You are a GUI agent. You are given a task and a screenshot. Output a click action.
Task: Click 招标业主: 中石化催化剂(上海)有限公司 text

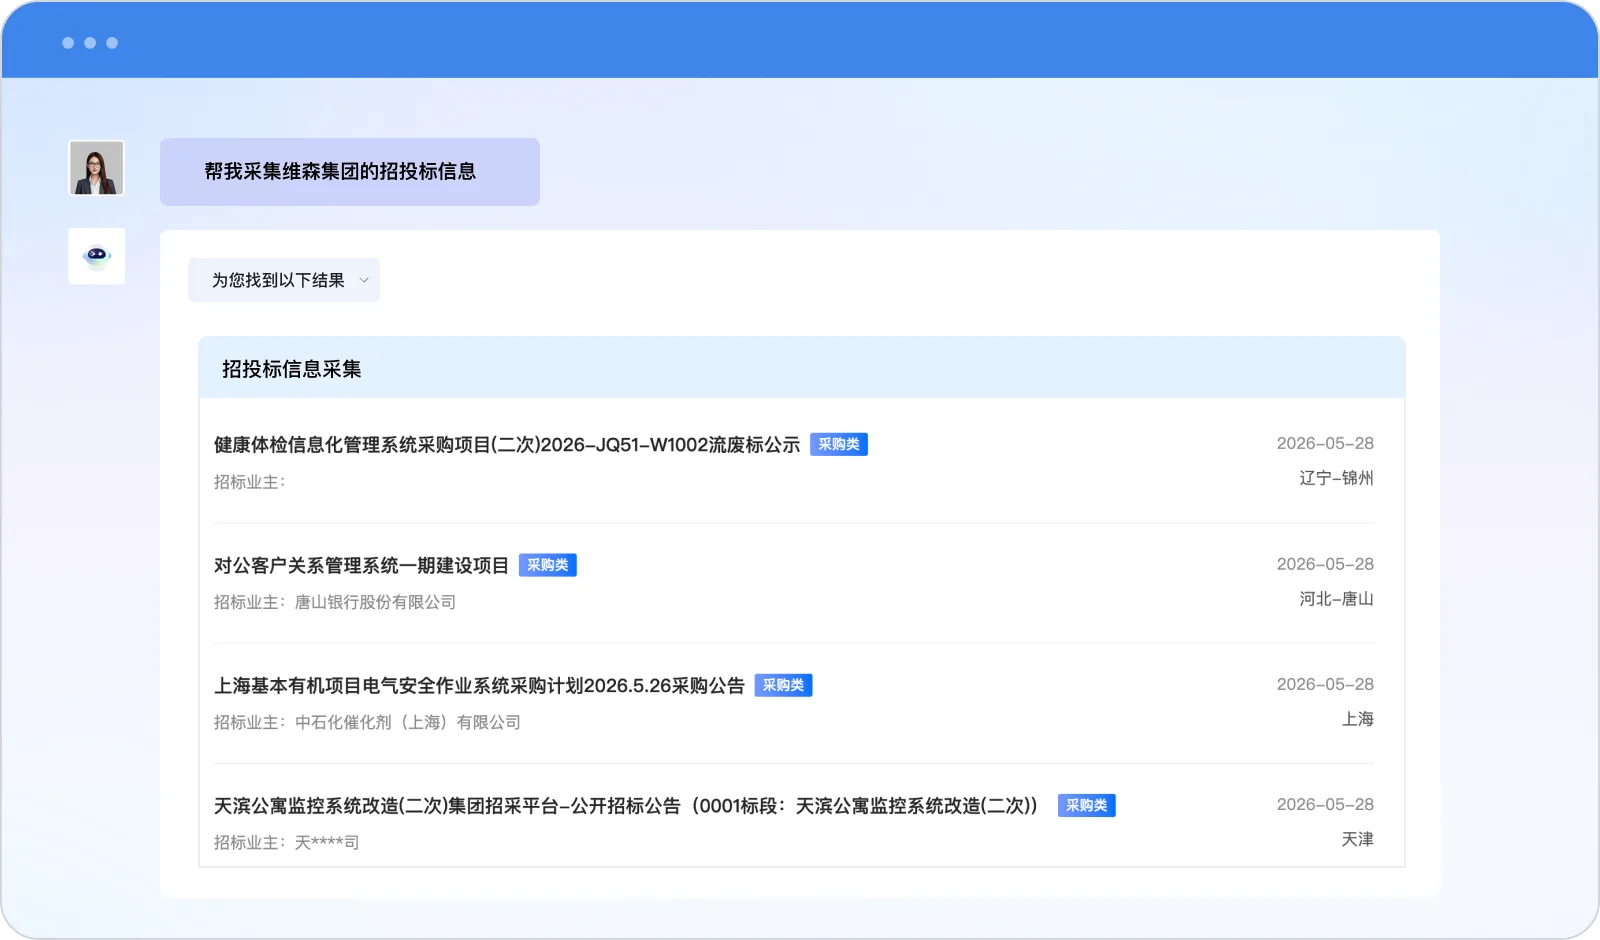click(x=367, y=722)
